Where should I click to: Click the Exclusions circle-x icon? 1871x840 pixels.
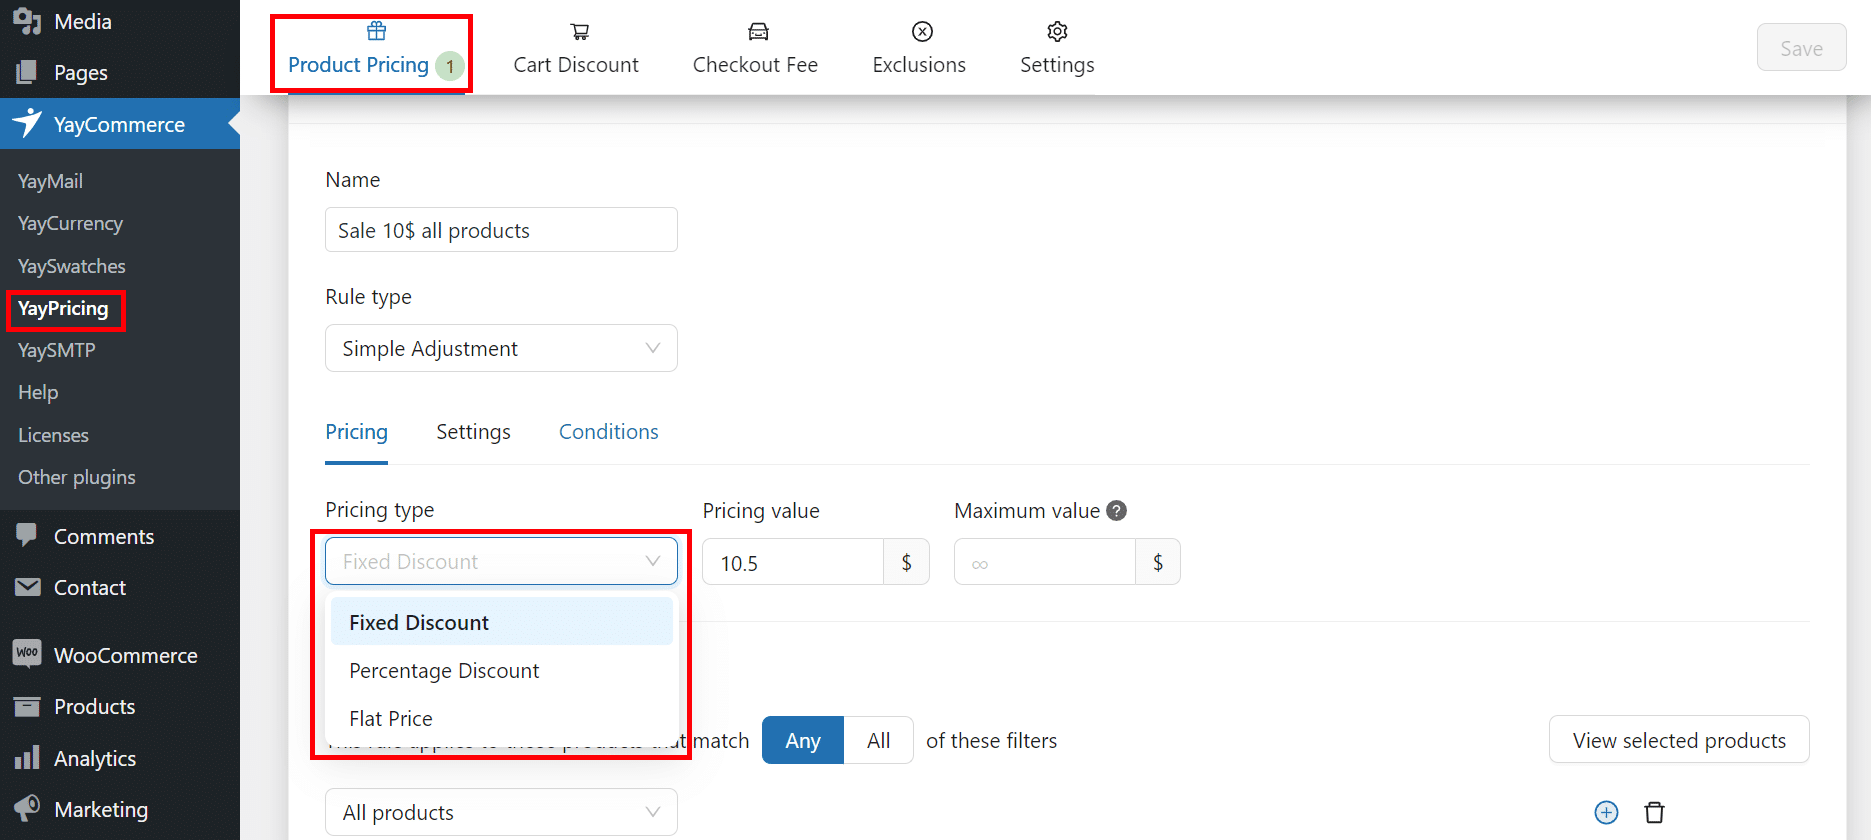pos(922,32)
